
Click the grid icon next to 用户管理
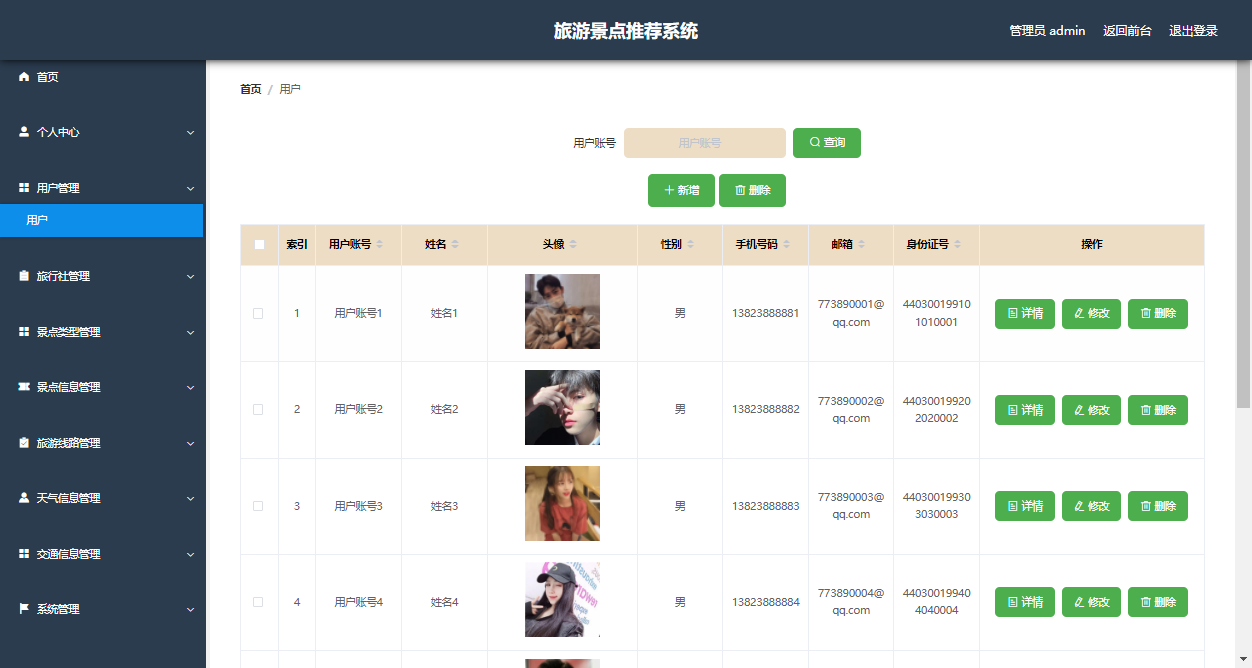[x=22, y=187]
